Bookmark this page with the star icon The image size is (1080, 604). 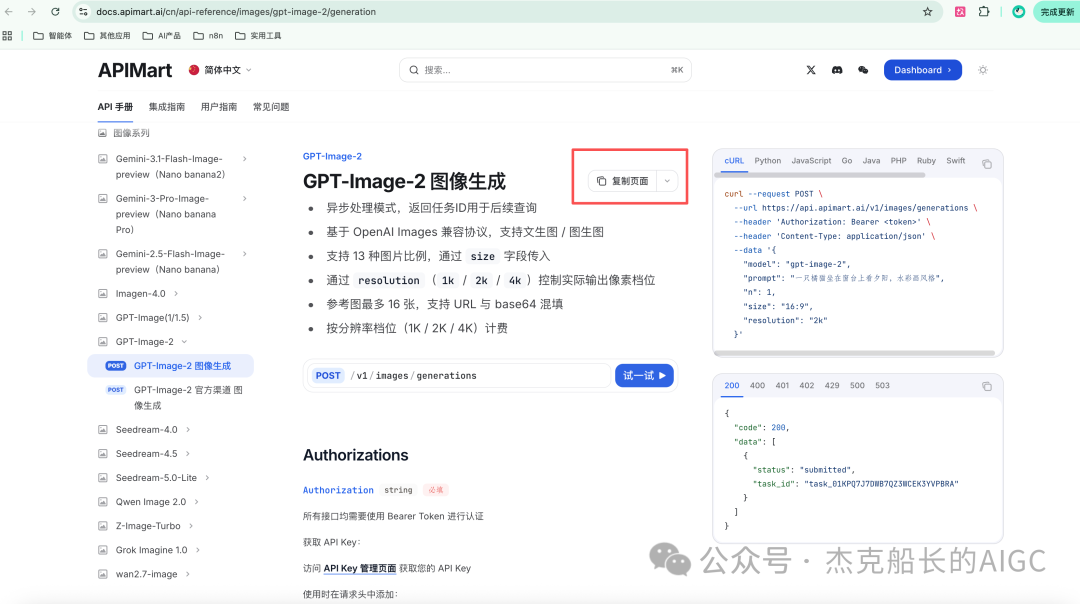coord(928,12)
